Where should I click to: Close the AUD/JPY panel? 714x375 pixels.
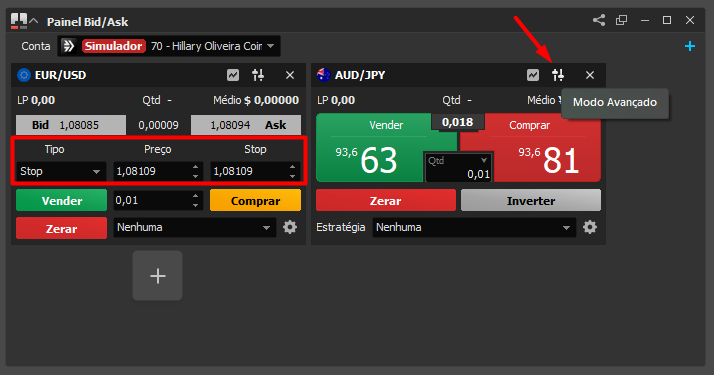point(590,75)
